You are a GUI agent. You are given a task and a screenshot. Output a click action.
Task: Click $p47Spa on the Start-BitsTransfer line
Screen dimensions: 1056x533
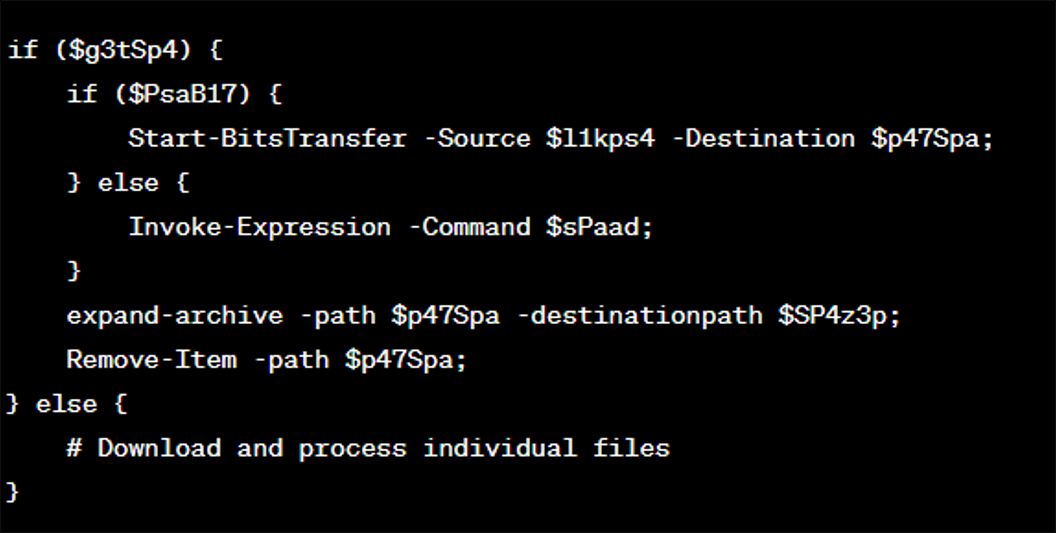pyautogui.click(x=925, y=138)
